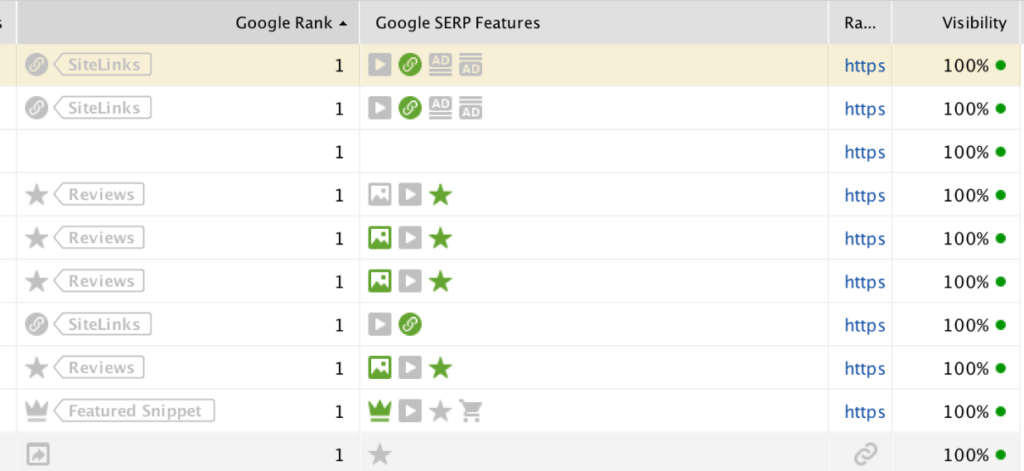The height and width of the screenshot is (471, 1024).
Task: Click the gray star icon in bottom row
Action: (379, 455)
